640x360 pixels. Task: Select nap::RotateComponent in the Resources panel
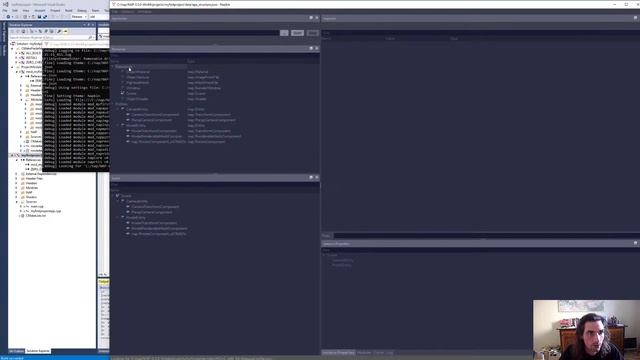pyautogui.click(x=159, y=142)
